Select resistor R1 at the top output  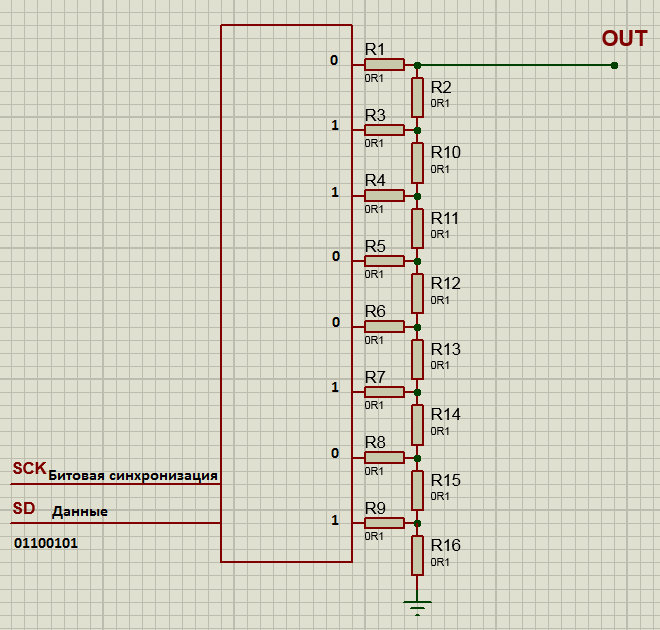[384, 64]
